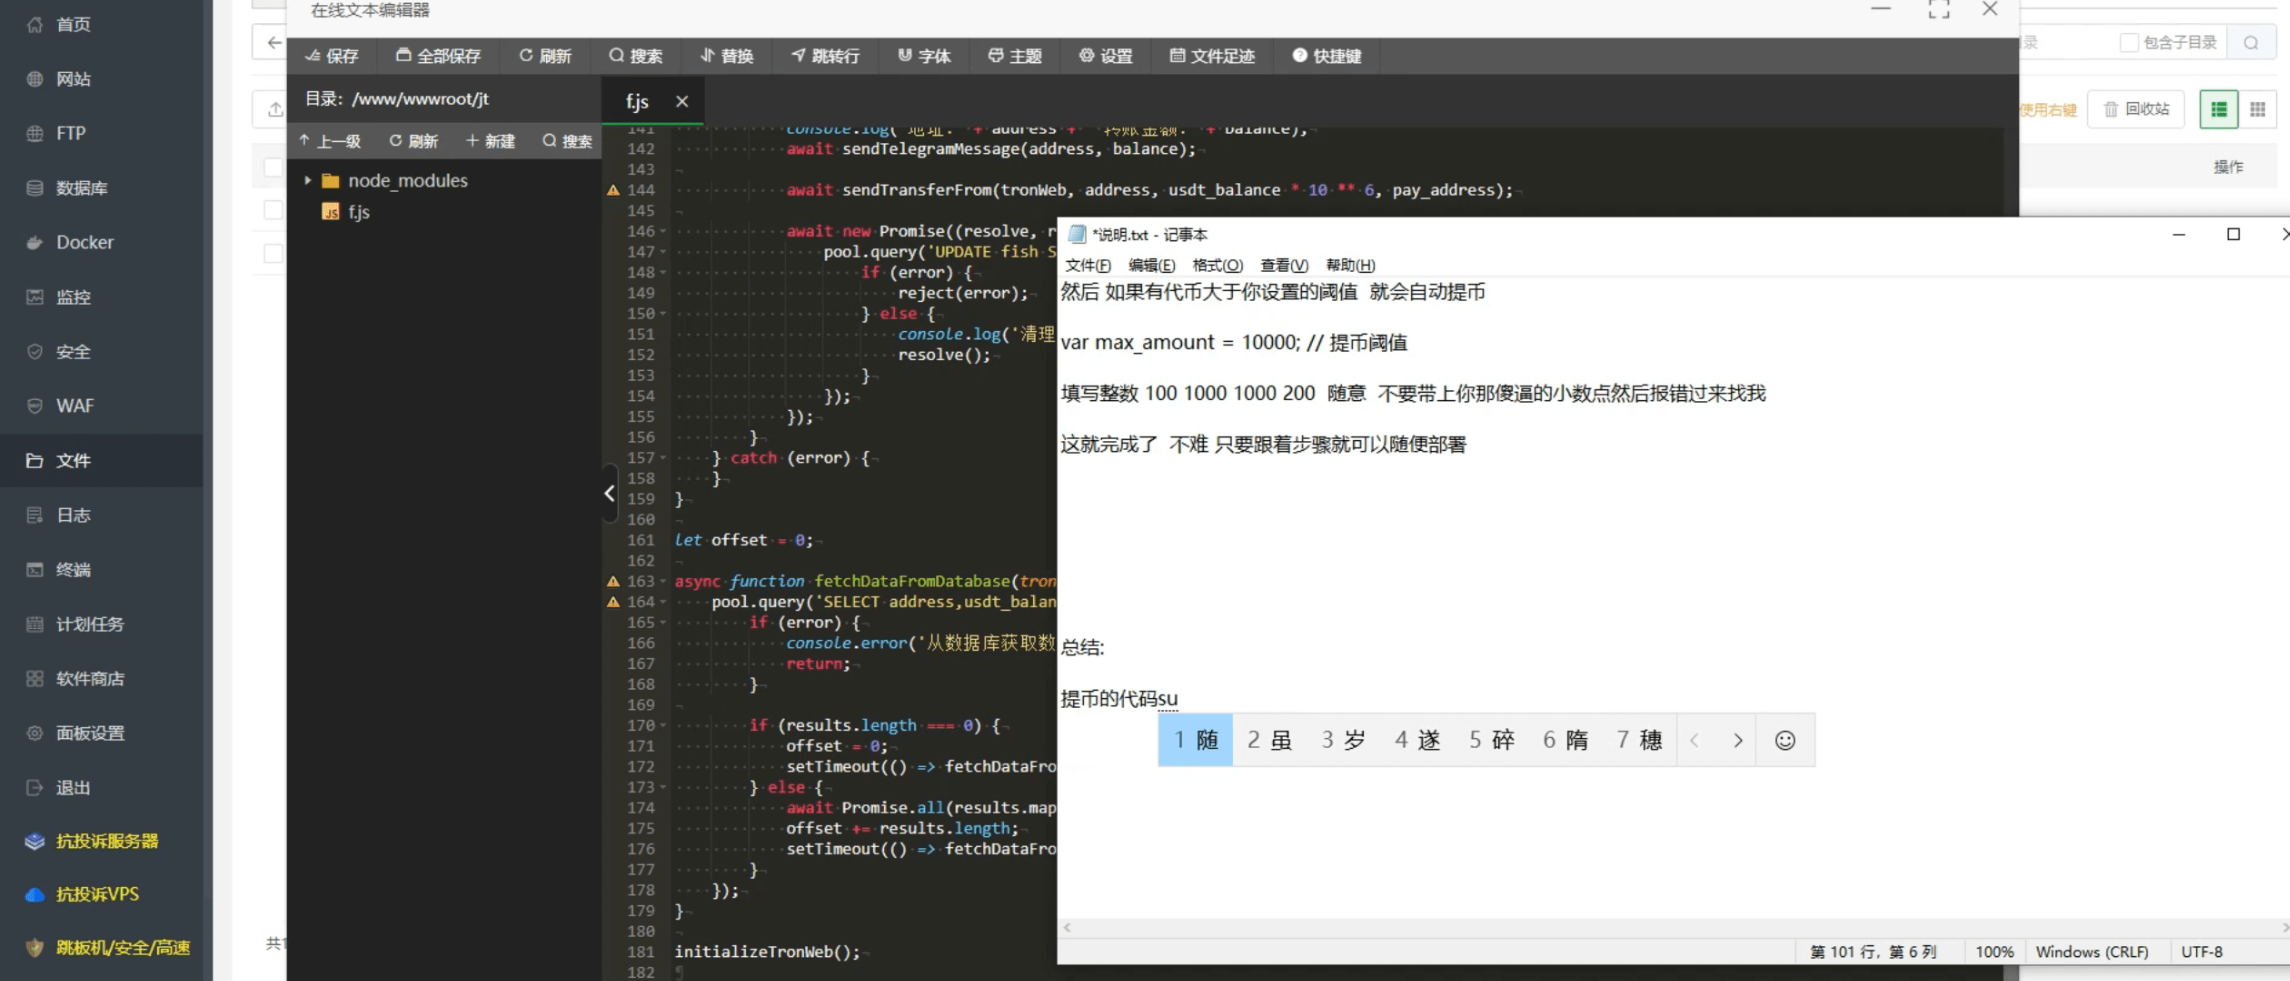Expand the node_modules folder
2290x981 pixels.
pyautogui.click(x=308, y=180)
